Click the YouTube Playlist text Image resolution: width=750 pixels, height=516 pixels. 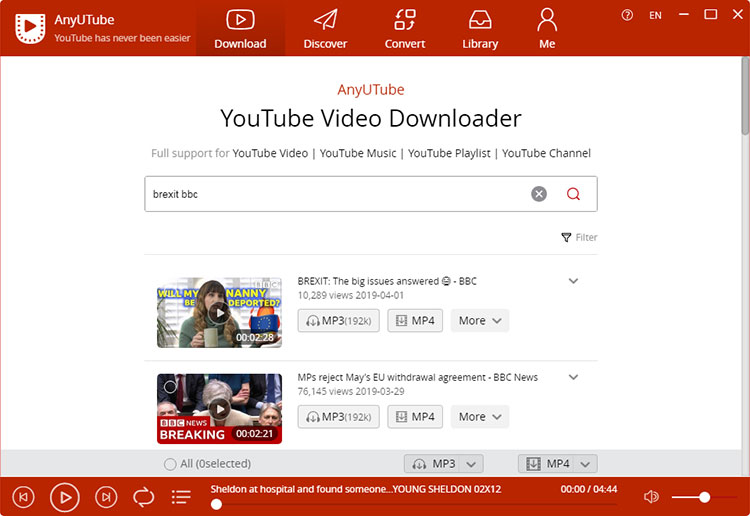449,153
